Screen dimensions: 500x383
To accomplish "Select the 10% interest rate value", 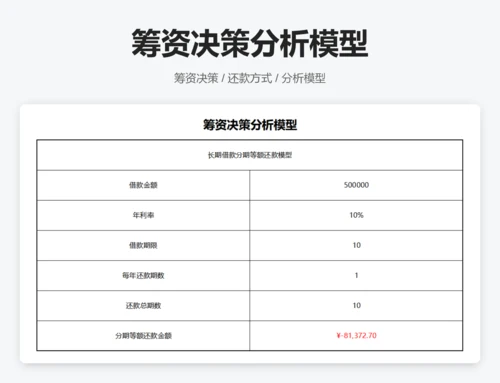I will tap(356, 215).
